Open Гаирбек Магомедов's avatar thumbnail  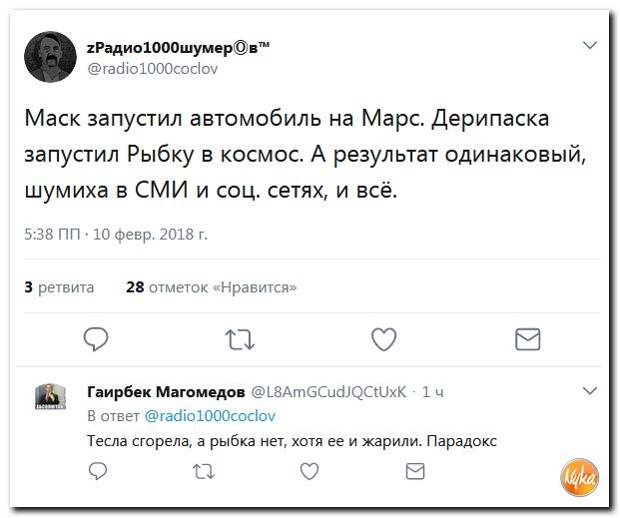[50, 396]
